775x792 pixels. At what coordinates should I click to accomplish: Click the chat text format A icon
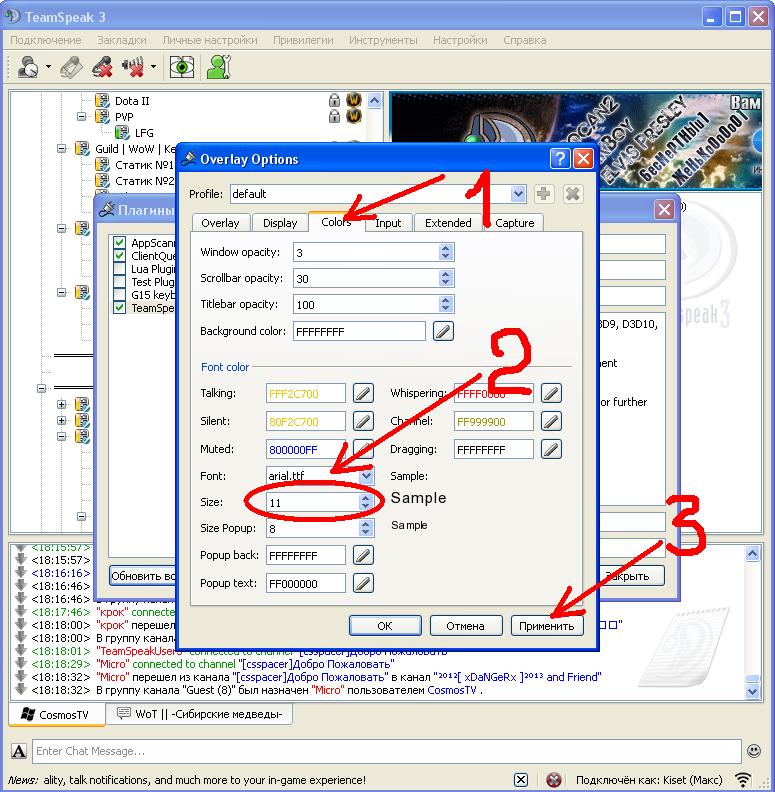[19, 751]
